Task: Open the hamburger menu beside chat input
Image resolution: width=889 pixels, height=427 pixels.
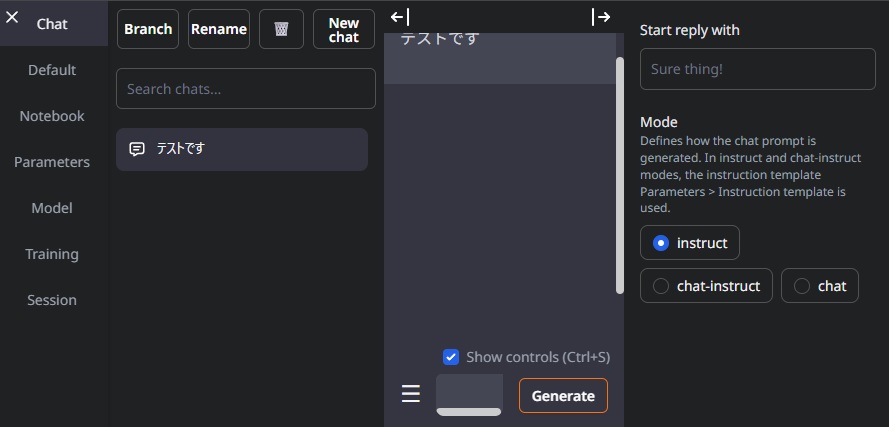Action: point(411,394)
